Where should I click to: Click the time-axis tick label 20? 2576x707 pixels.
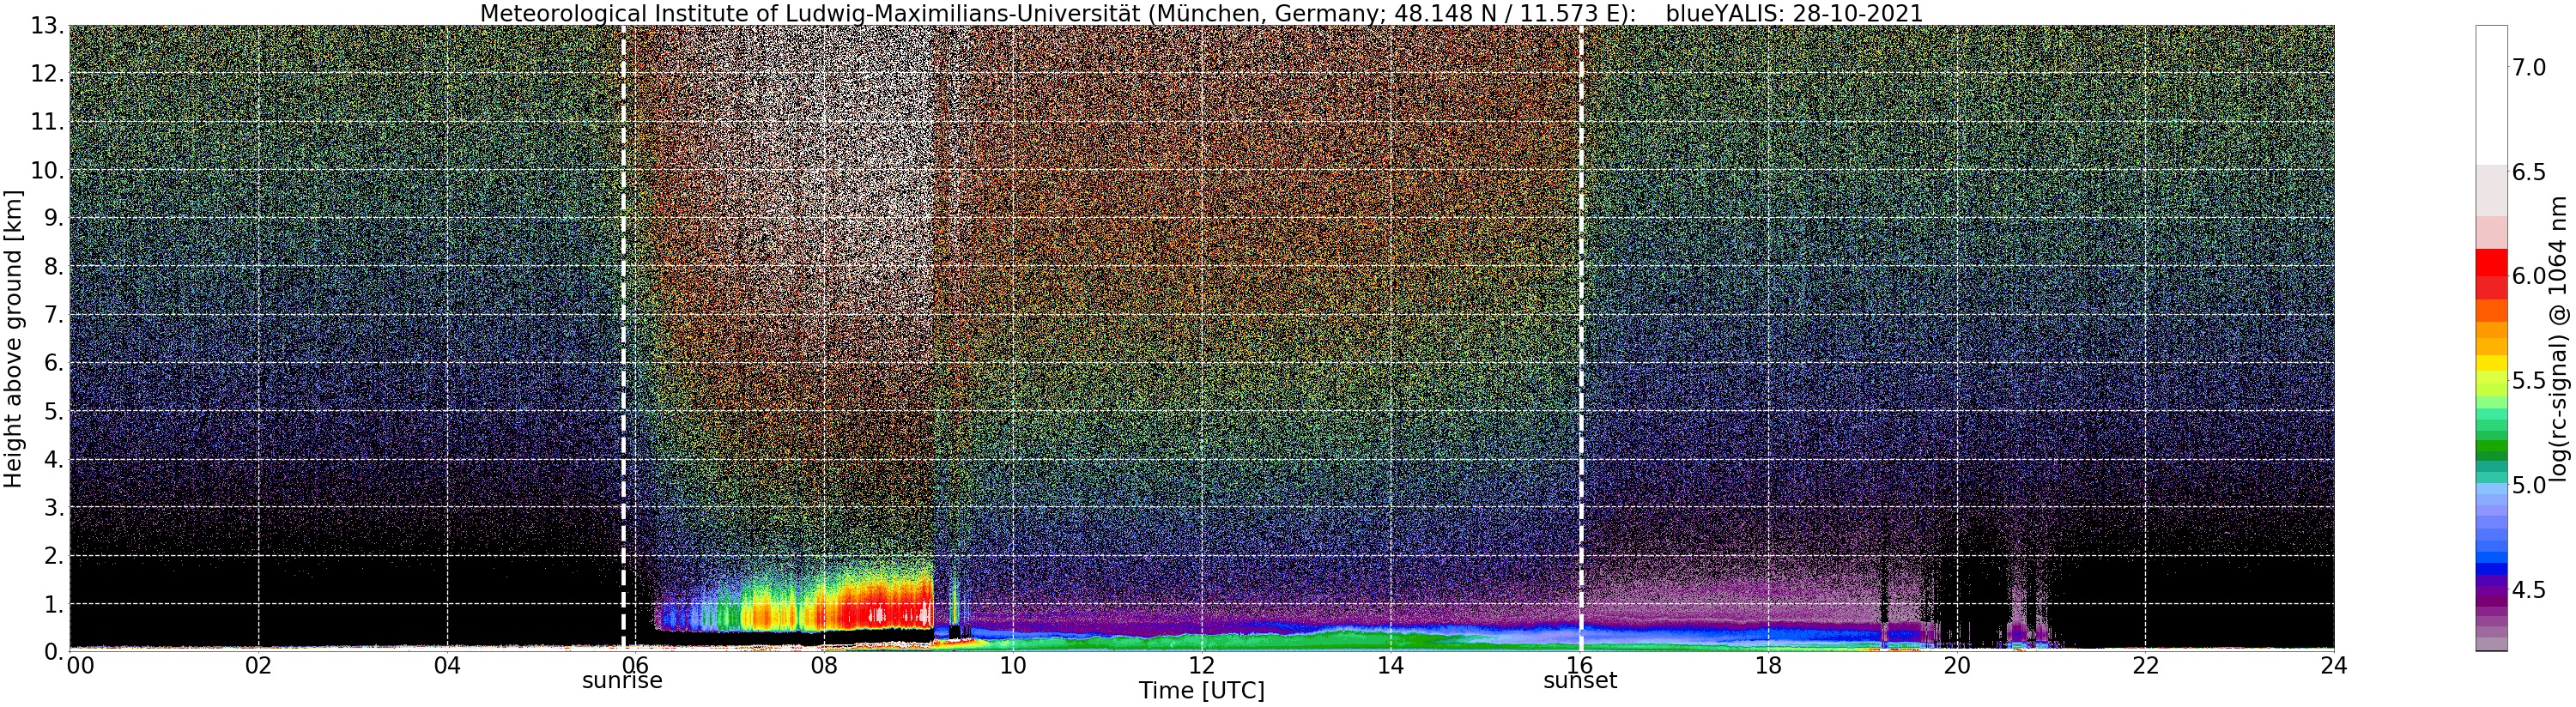coord(1956,665)
